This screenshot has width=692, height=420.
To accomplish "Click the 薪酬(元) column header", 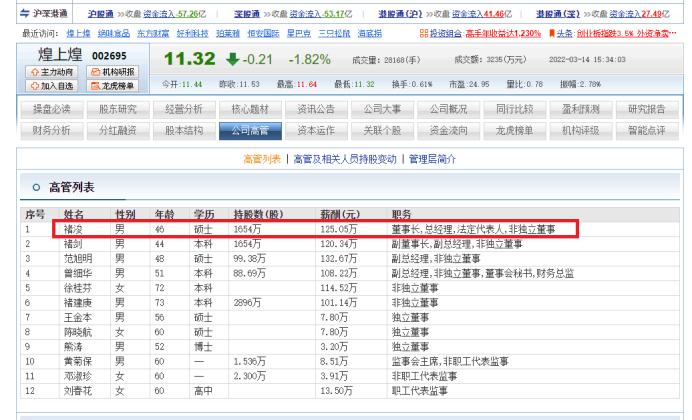I will pos(340,215).
